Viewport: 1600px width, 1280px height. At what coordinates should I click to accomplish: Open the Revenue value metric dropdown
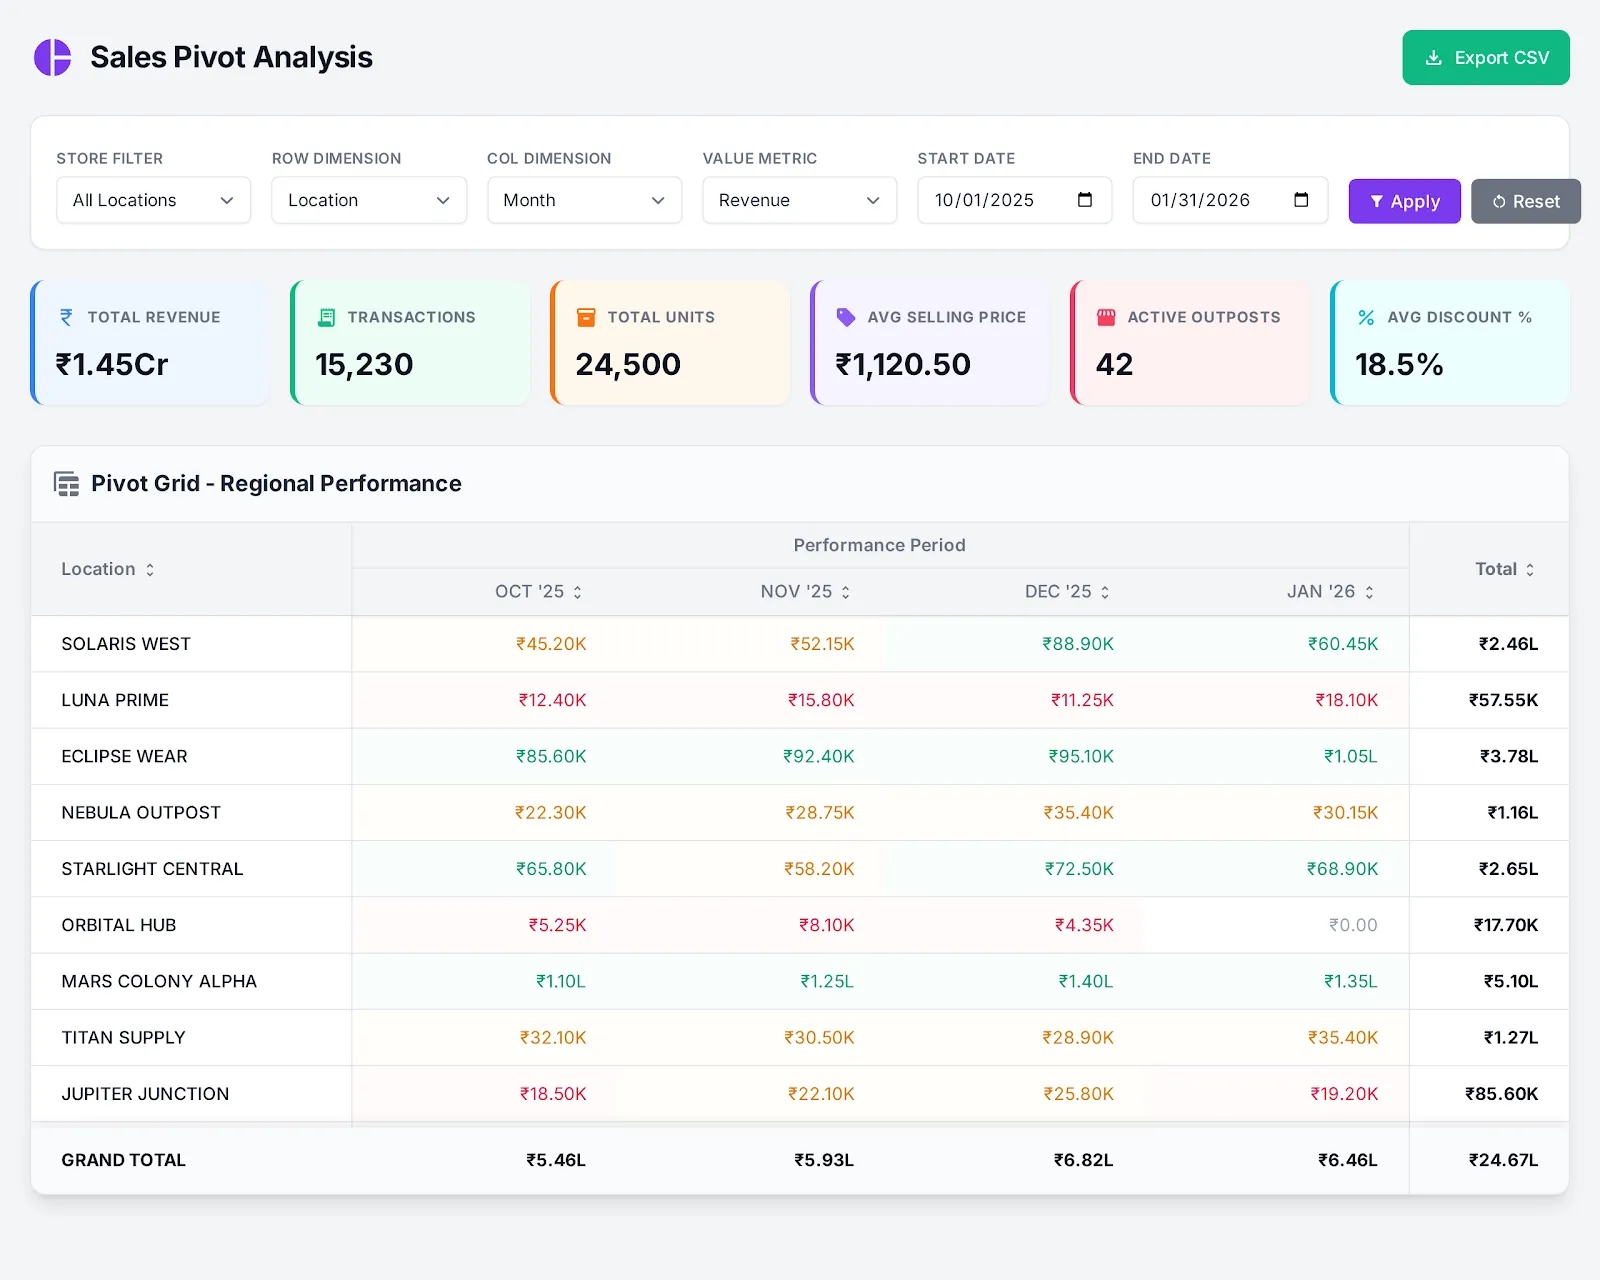pos(799,200)
